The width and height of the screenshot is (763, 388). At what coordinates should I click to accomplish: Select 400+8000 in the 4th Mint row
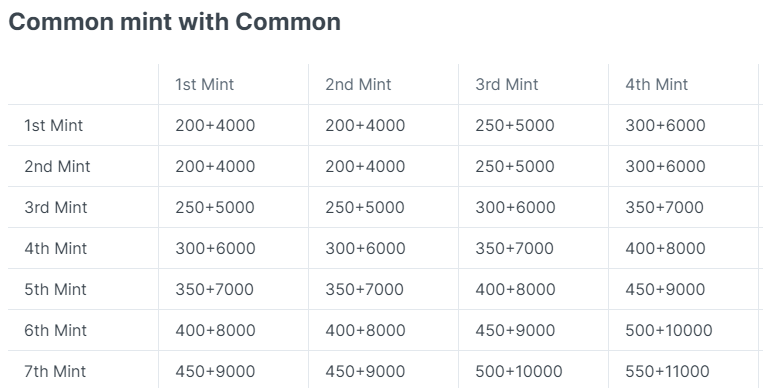pos(665,248)
